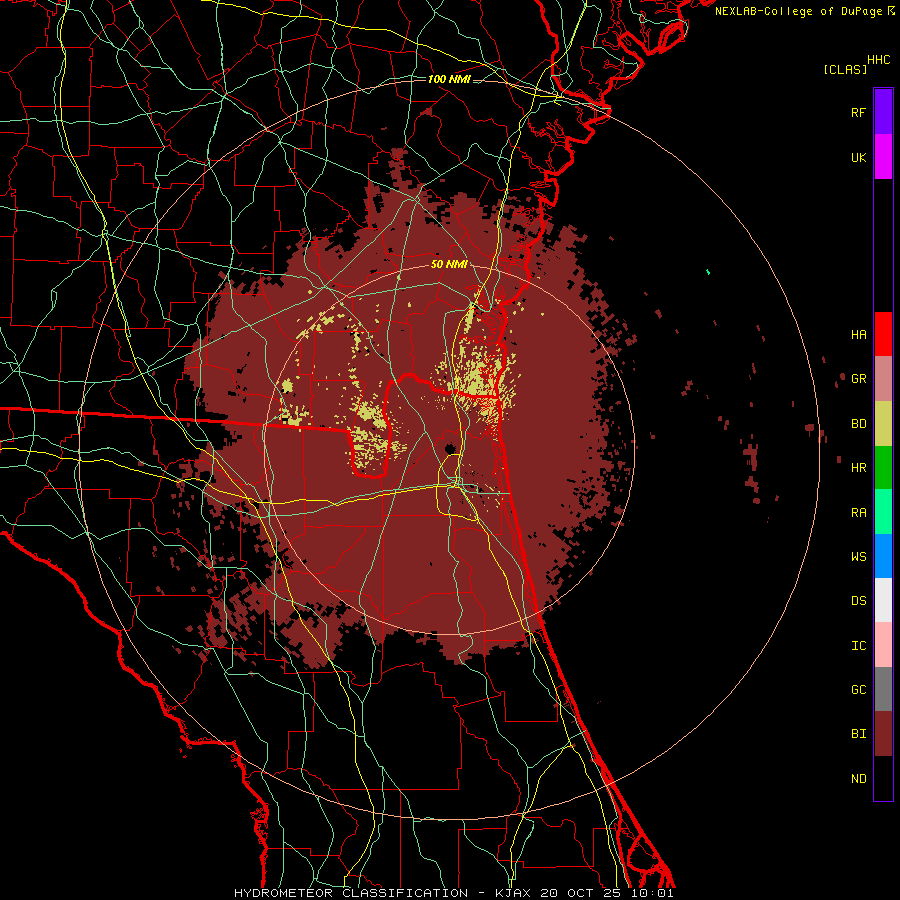Click the HA red legend swatch
The width and height of the screenshot is (900, 900).
click(883, 334)
